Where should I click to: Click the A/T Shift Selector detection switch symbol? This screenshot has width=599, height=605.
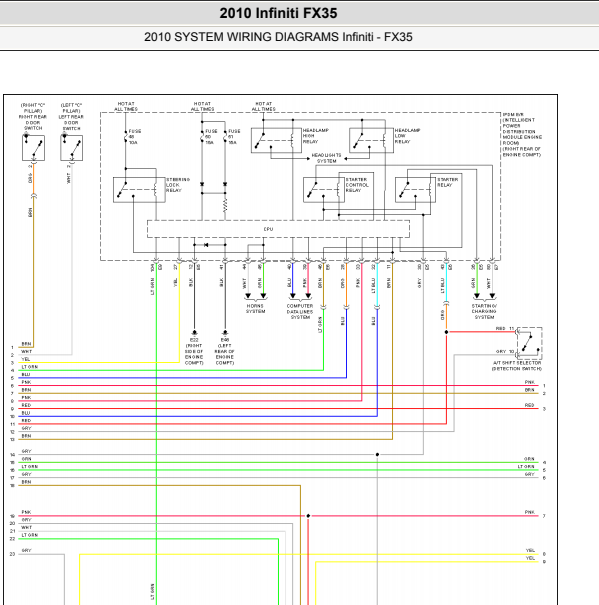click(529, 343)
